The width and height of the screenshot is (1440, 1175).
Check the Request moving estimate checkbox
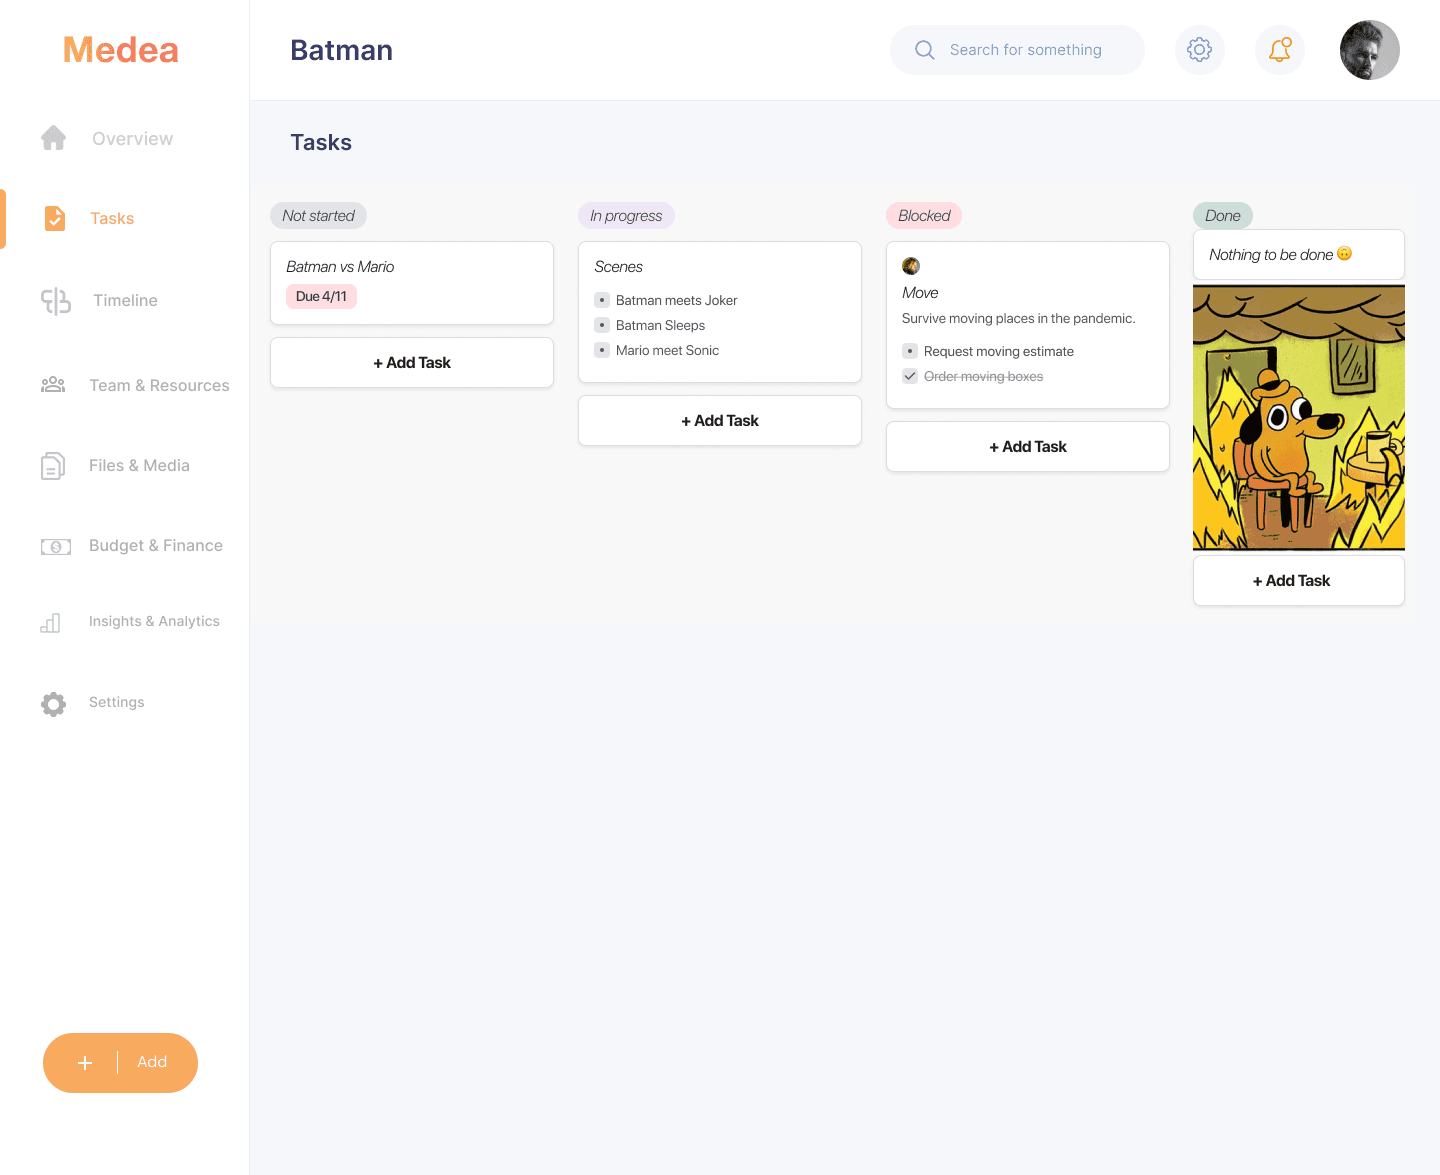[910, 351]
